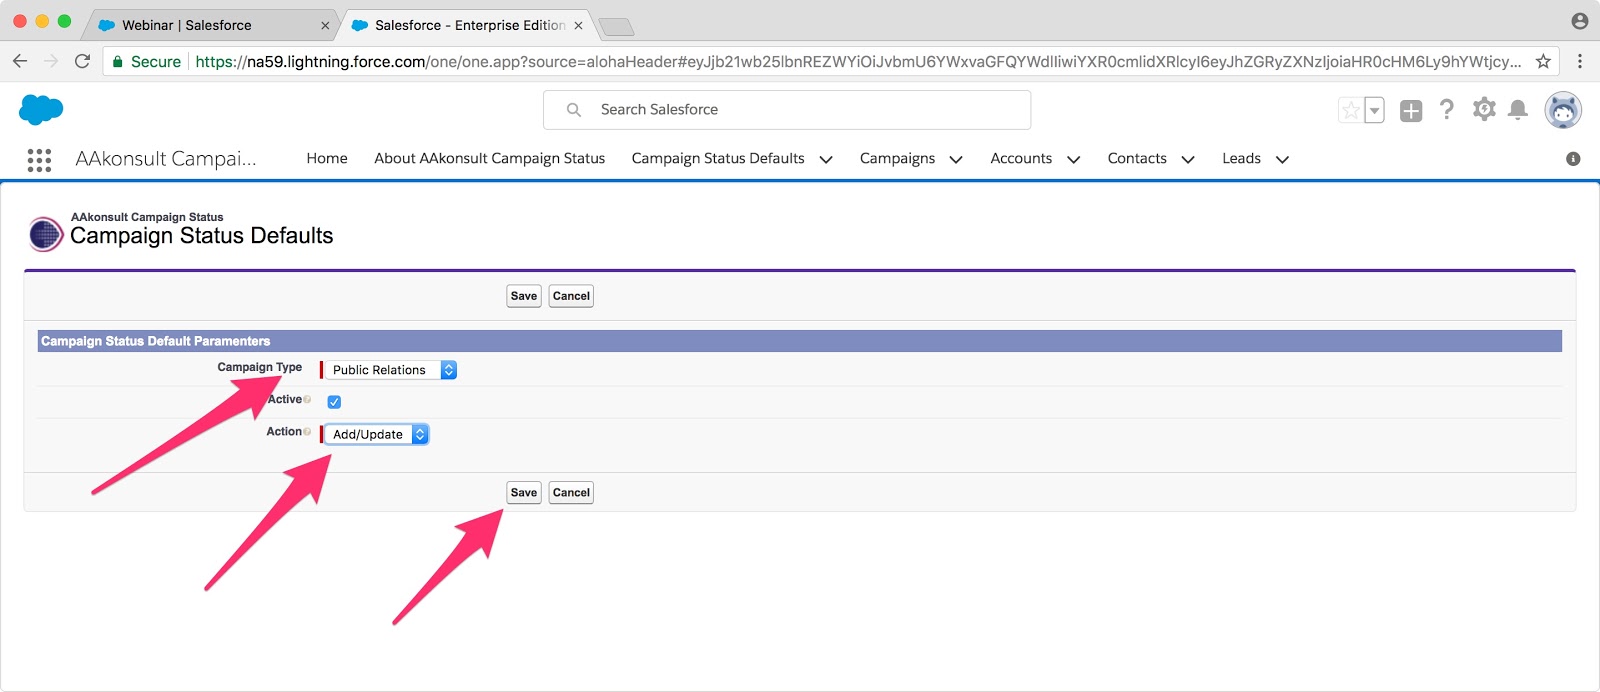Open the notifications bell
This screenshot has width=1600, height=692.
click(1517, 110)
